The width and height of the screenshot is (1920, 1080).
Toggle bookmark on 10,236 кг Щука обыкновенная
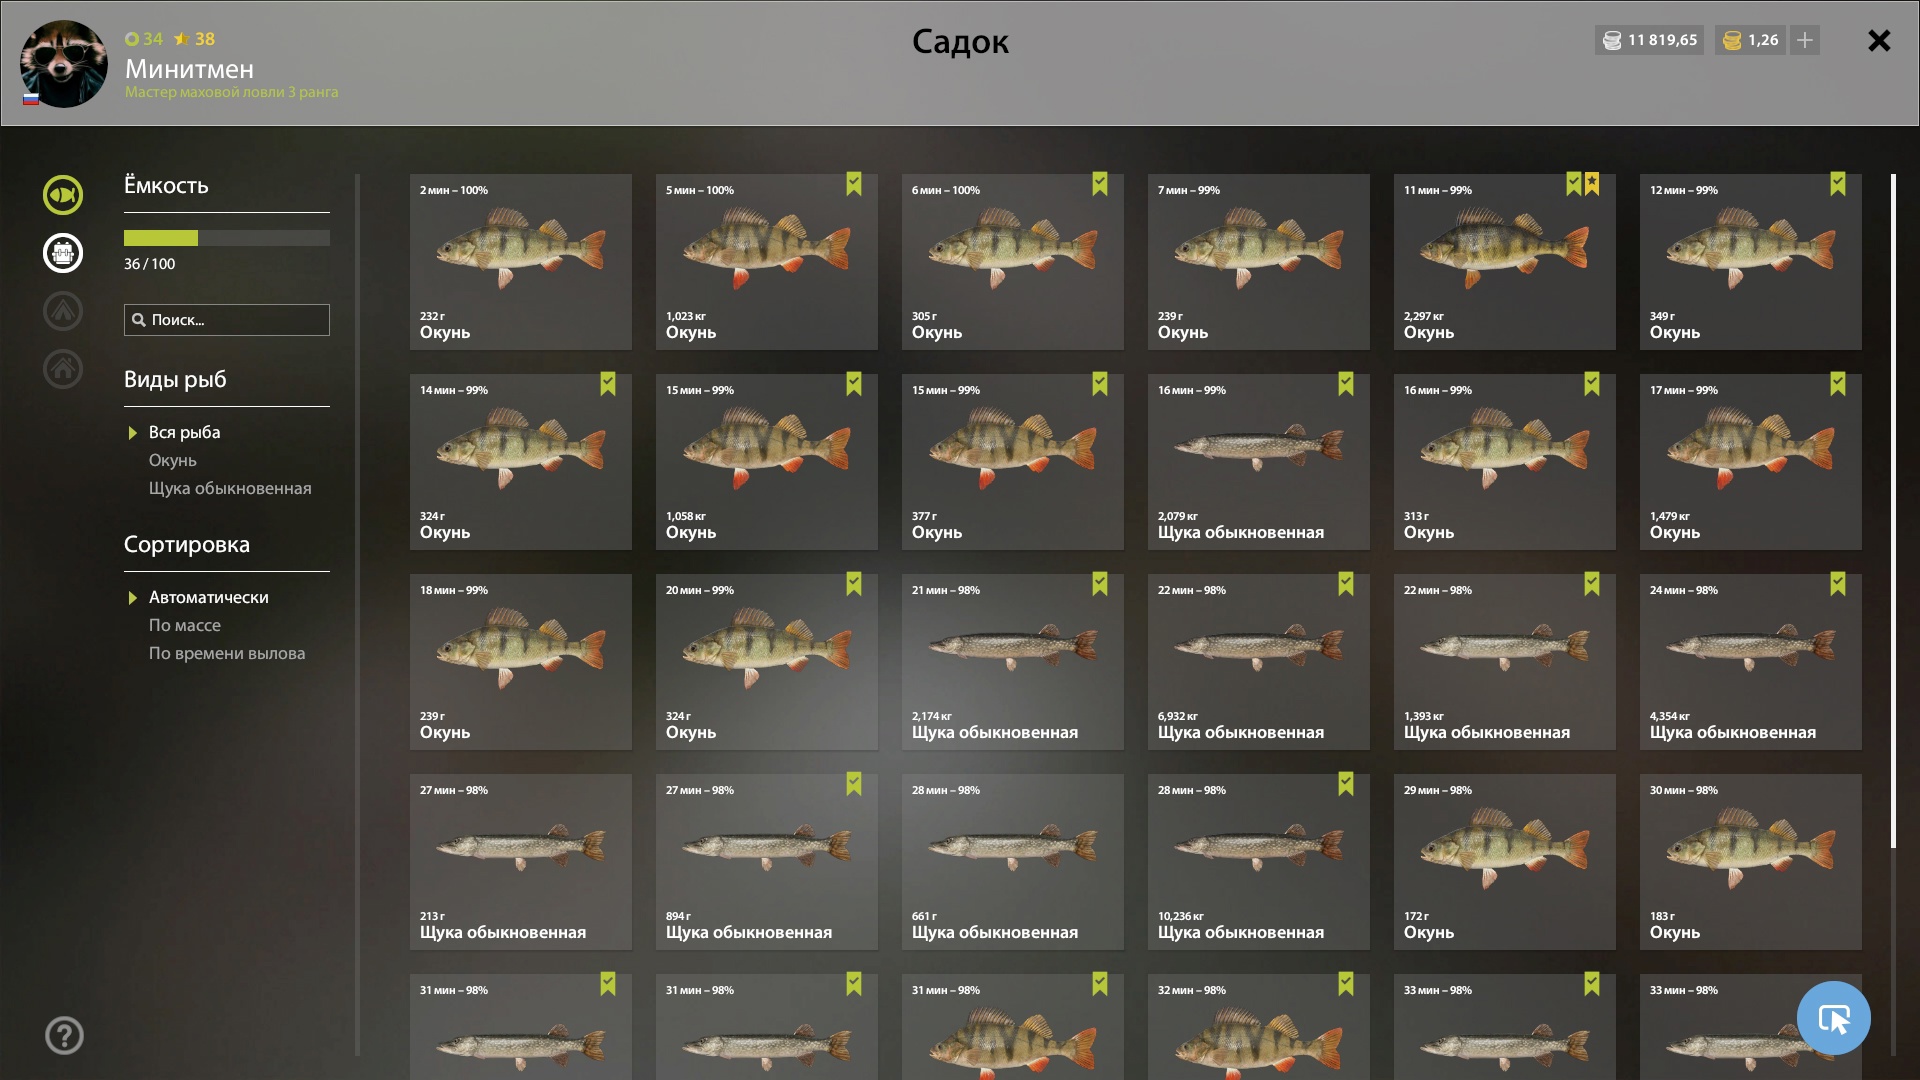click(x=1346, y=784)
